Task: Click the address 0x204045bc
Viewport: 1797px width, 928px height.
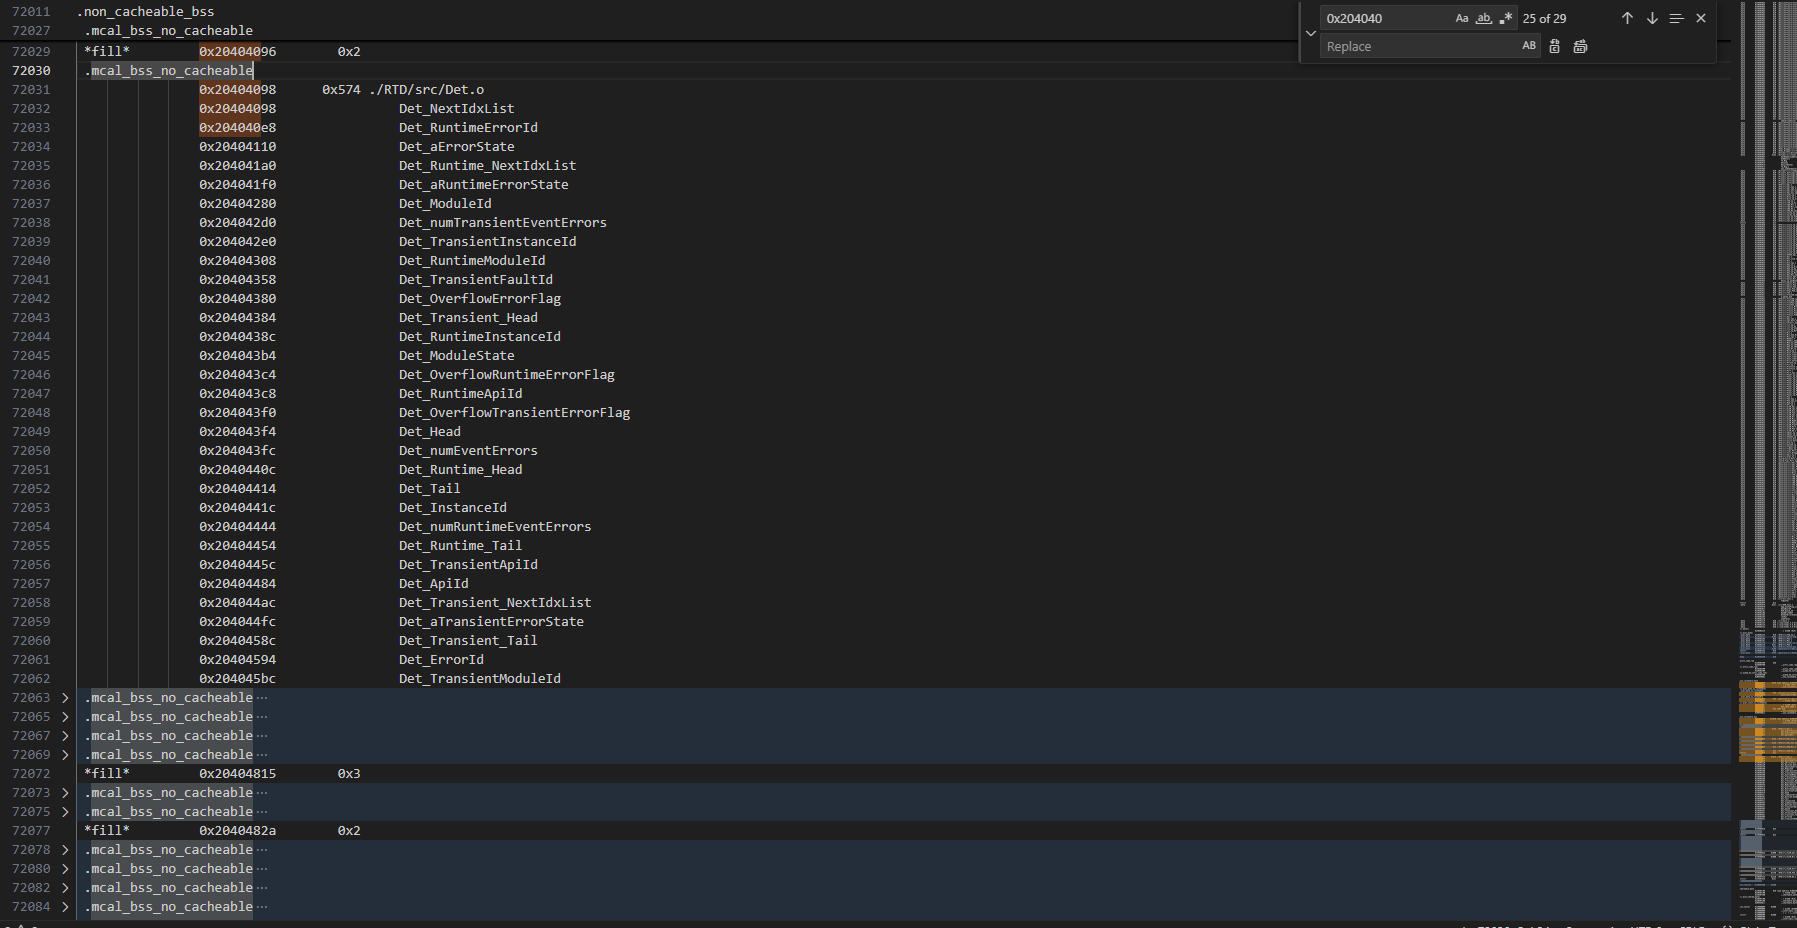Action: [x=238, y=679]
